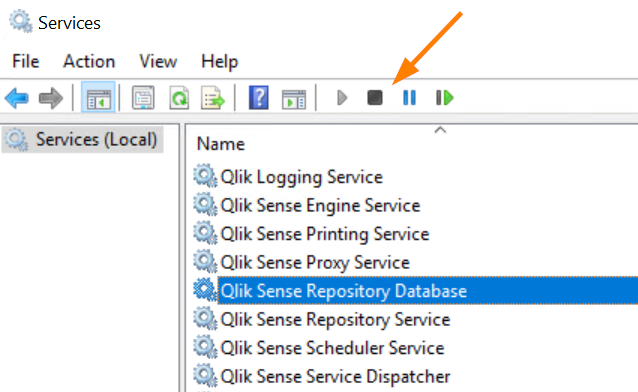This screenshot has height=392, width=638.
Task: Click gear icon beside Qlik Logging Service
Action: 205,176
